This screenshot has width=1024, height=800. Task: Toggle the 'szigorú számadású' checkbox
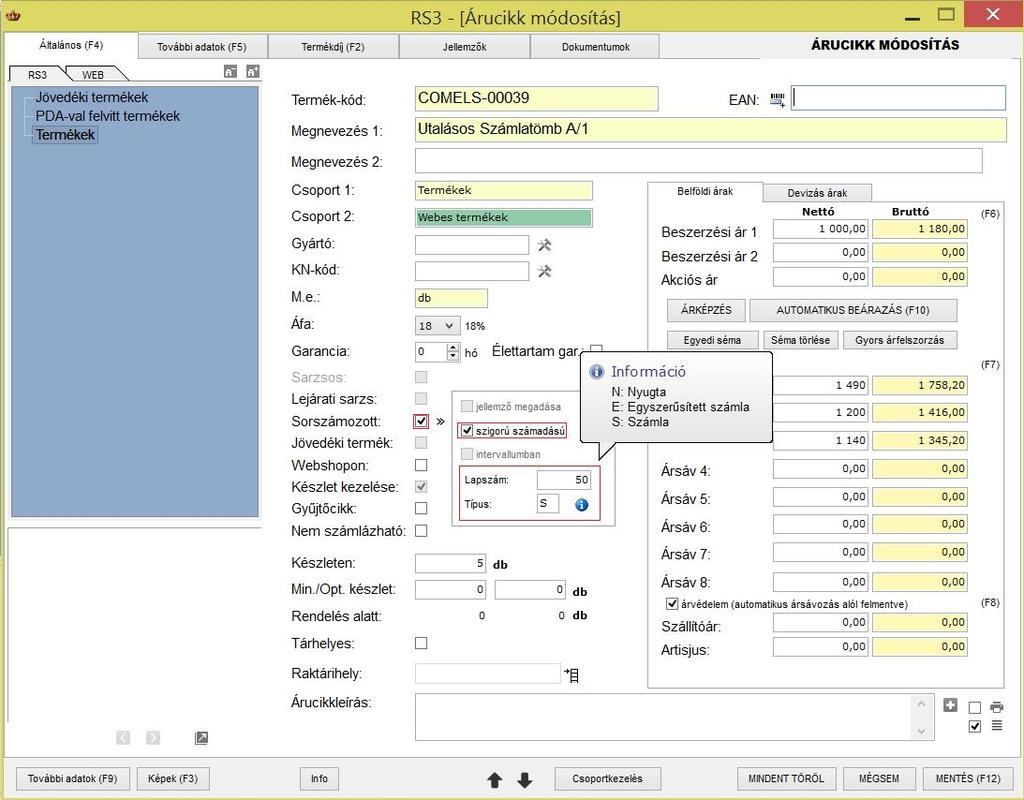click(467, 431)
